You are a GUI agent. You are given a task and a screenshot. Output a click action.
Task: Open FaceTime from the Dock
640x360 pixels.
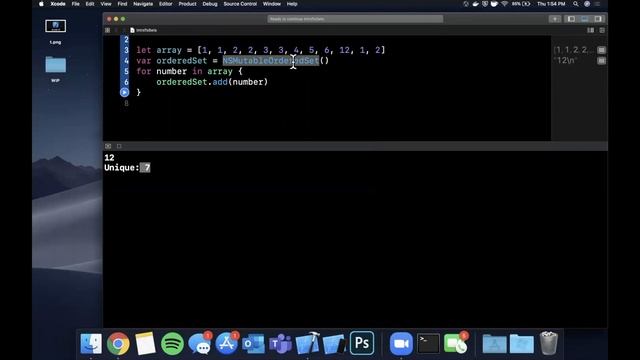(x=455, y=343)
